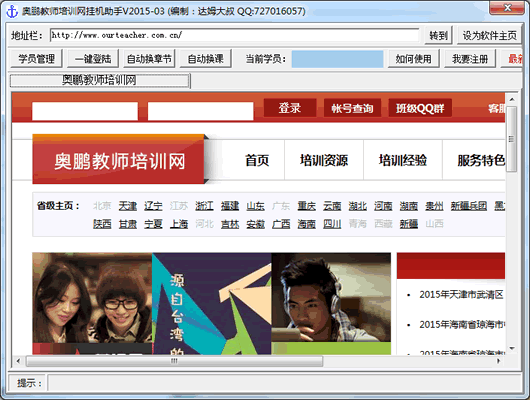Image resolution: width=530 pixels, height=400 pixels.
Task: Click the horizontal scrollbar thumb
Action: click(x=174, y=361)
